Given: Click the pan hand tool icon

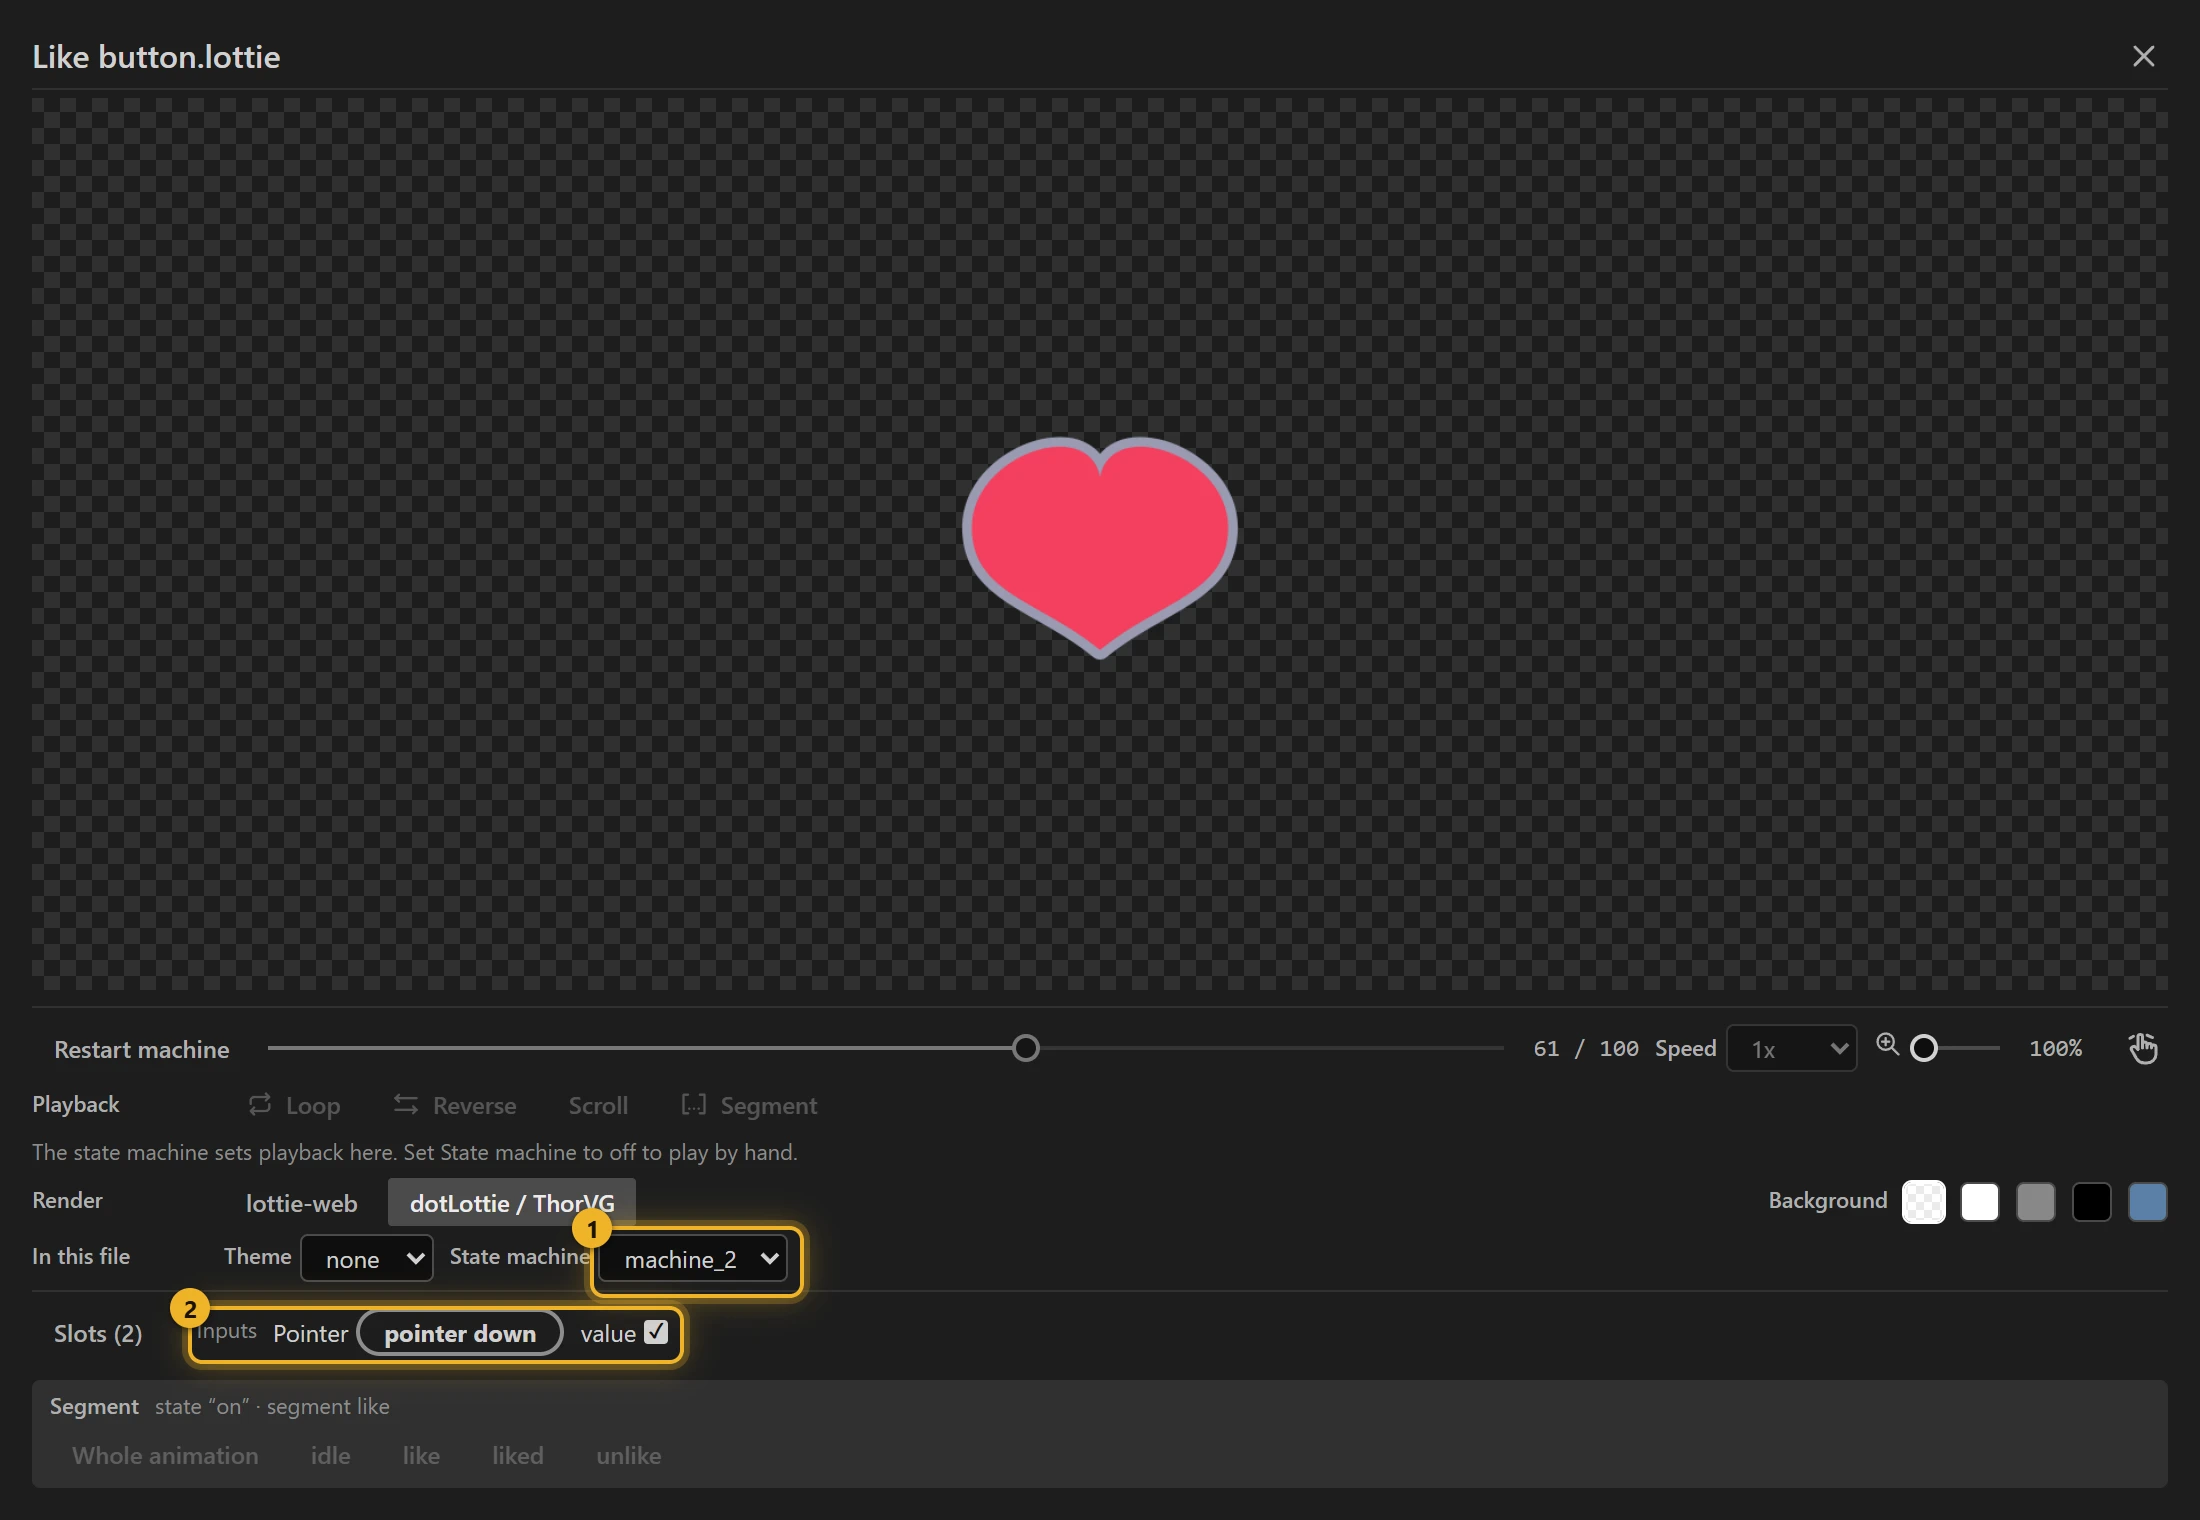Looking at the screenshot, I should click(x=2143, y=1048).
